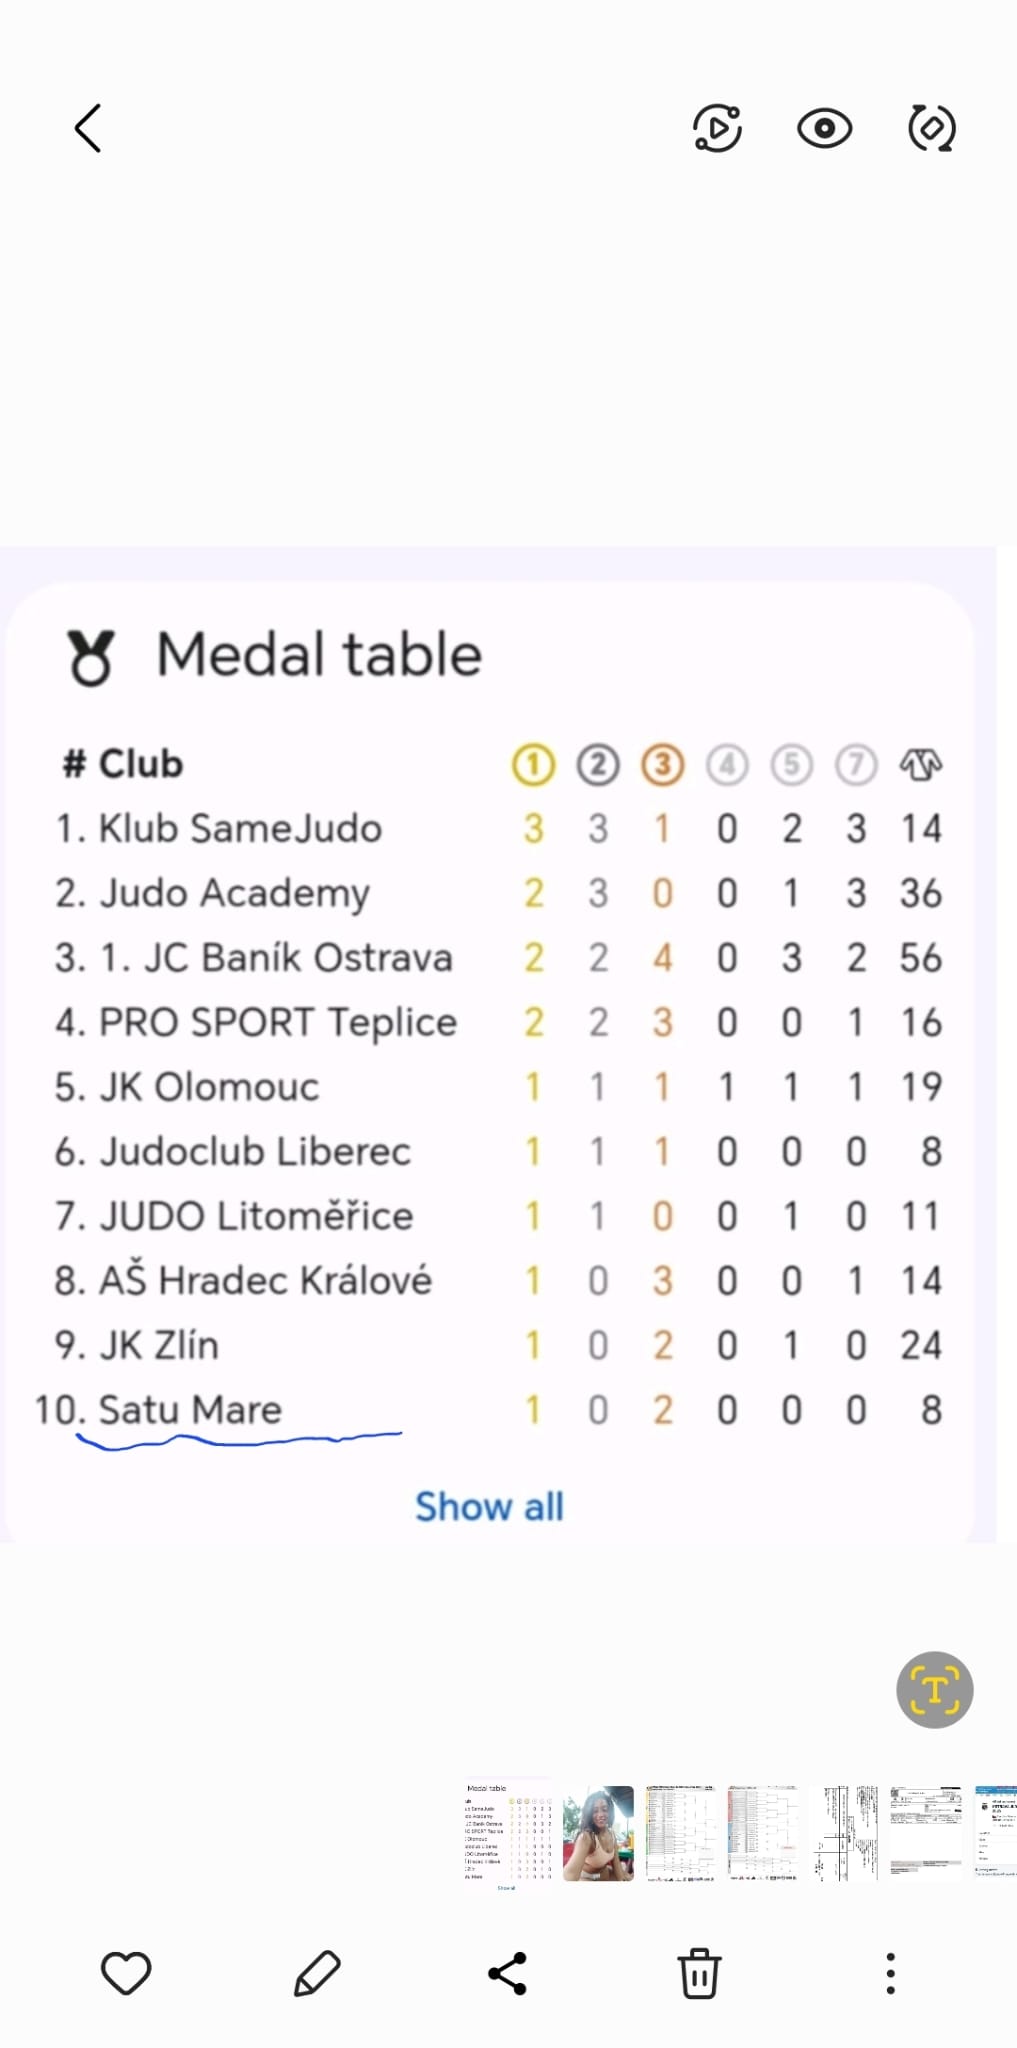The image size is (1017, 2048).
Task: Tap the yellow extract text button
Action: coord(934,1690)
